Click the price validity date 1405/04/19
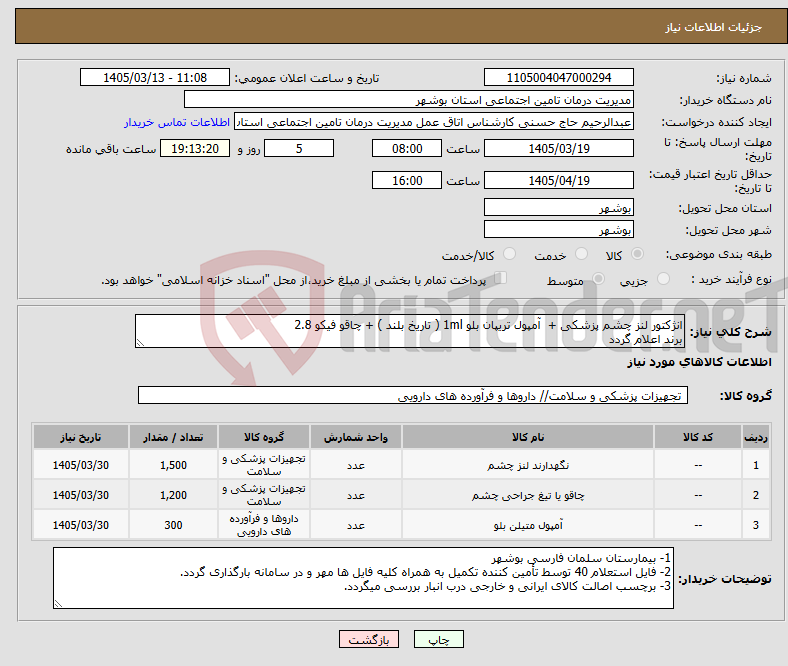The width and height of the screenshot is (788, 666). point(558,180)
